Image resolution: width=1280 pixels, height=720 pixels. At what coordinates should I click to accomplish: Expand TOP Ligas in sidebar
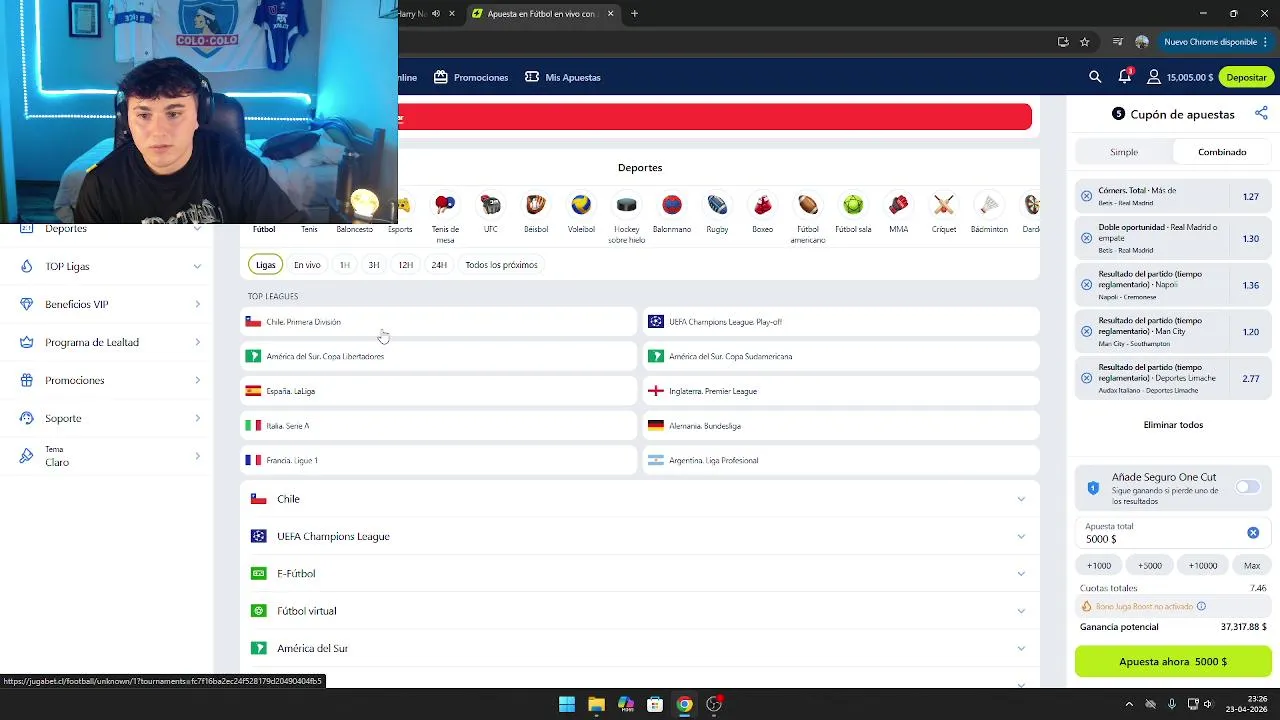tap(110, 266)
